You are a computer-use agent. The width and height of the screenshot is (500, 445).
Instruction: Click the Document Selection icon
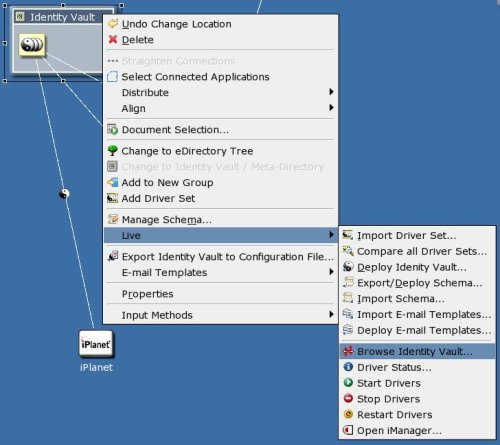pos(113,129)
